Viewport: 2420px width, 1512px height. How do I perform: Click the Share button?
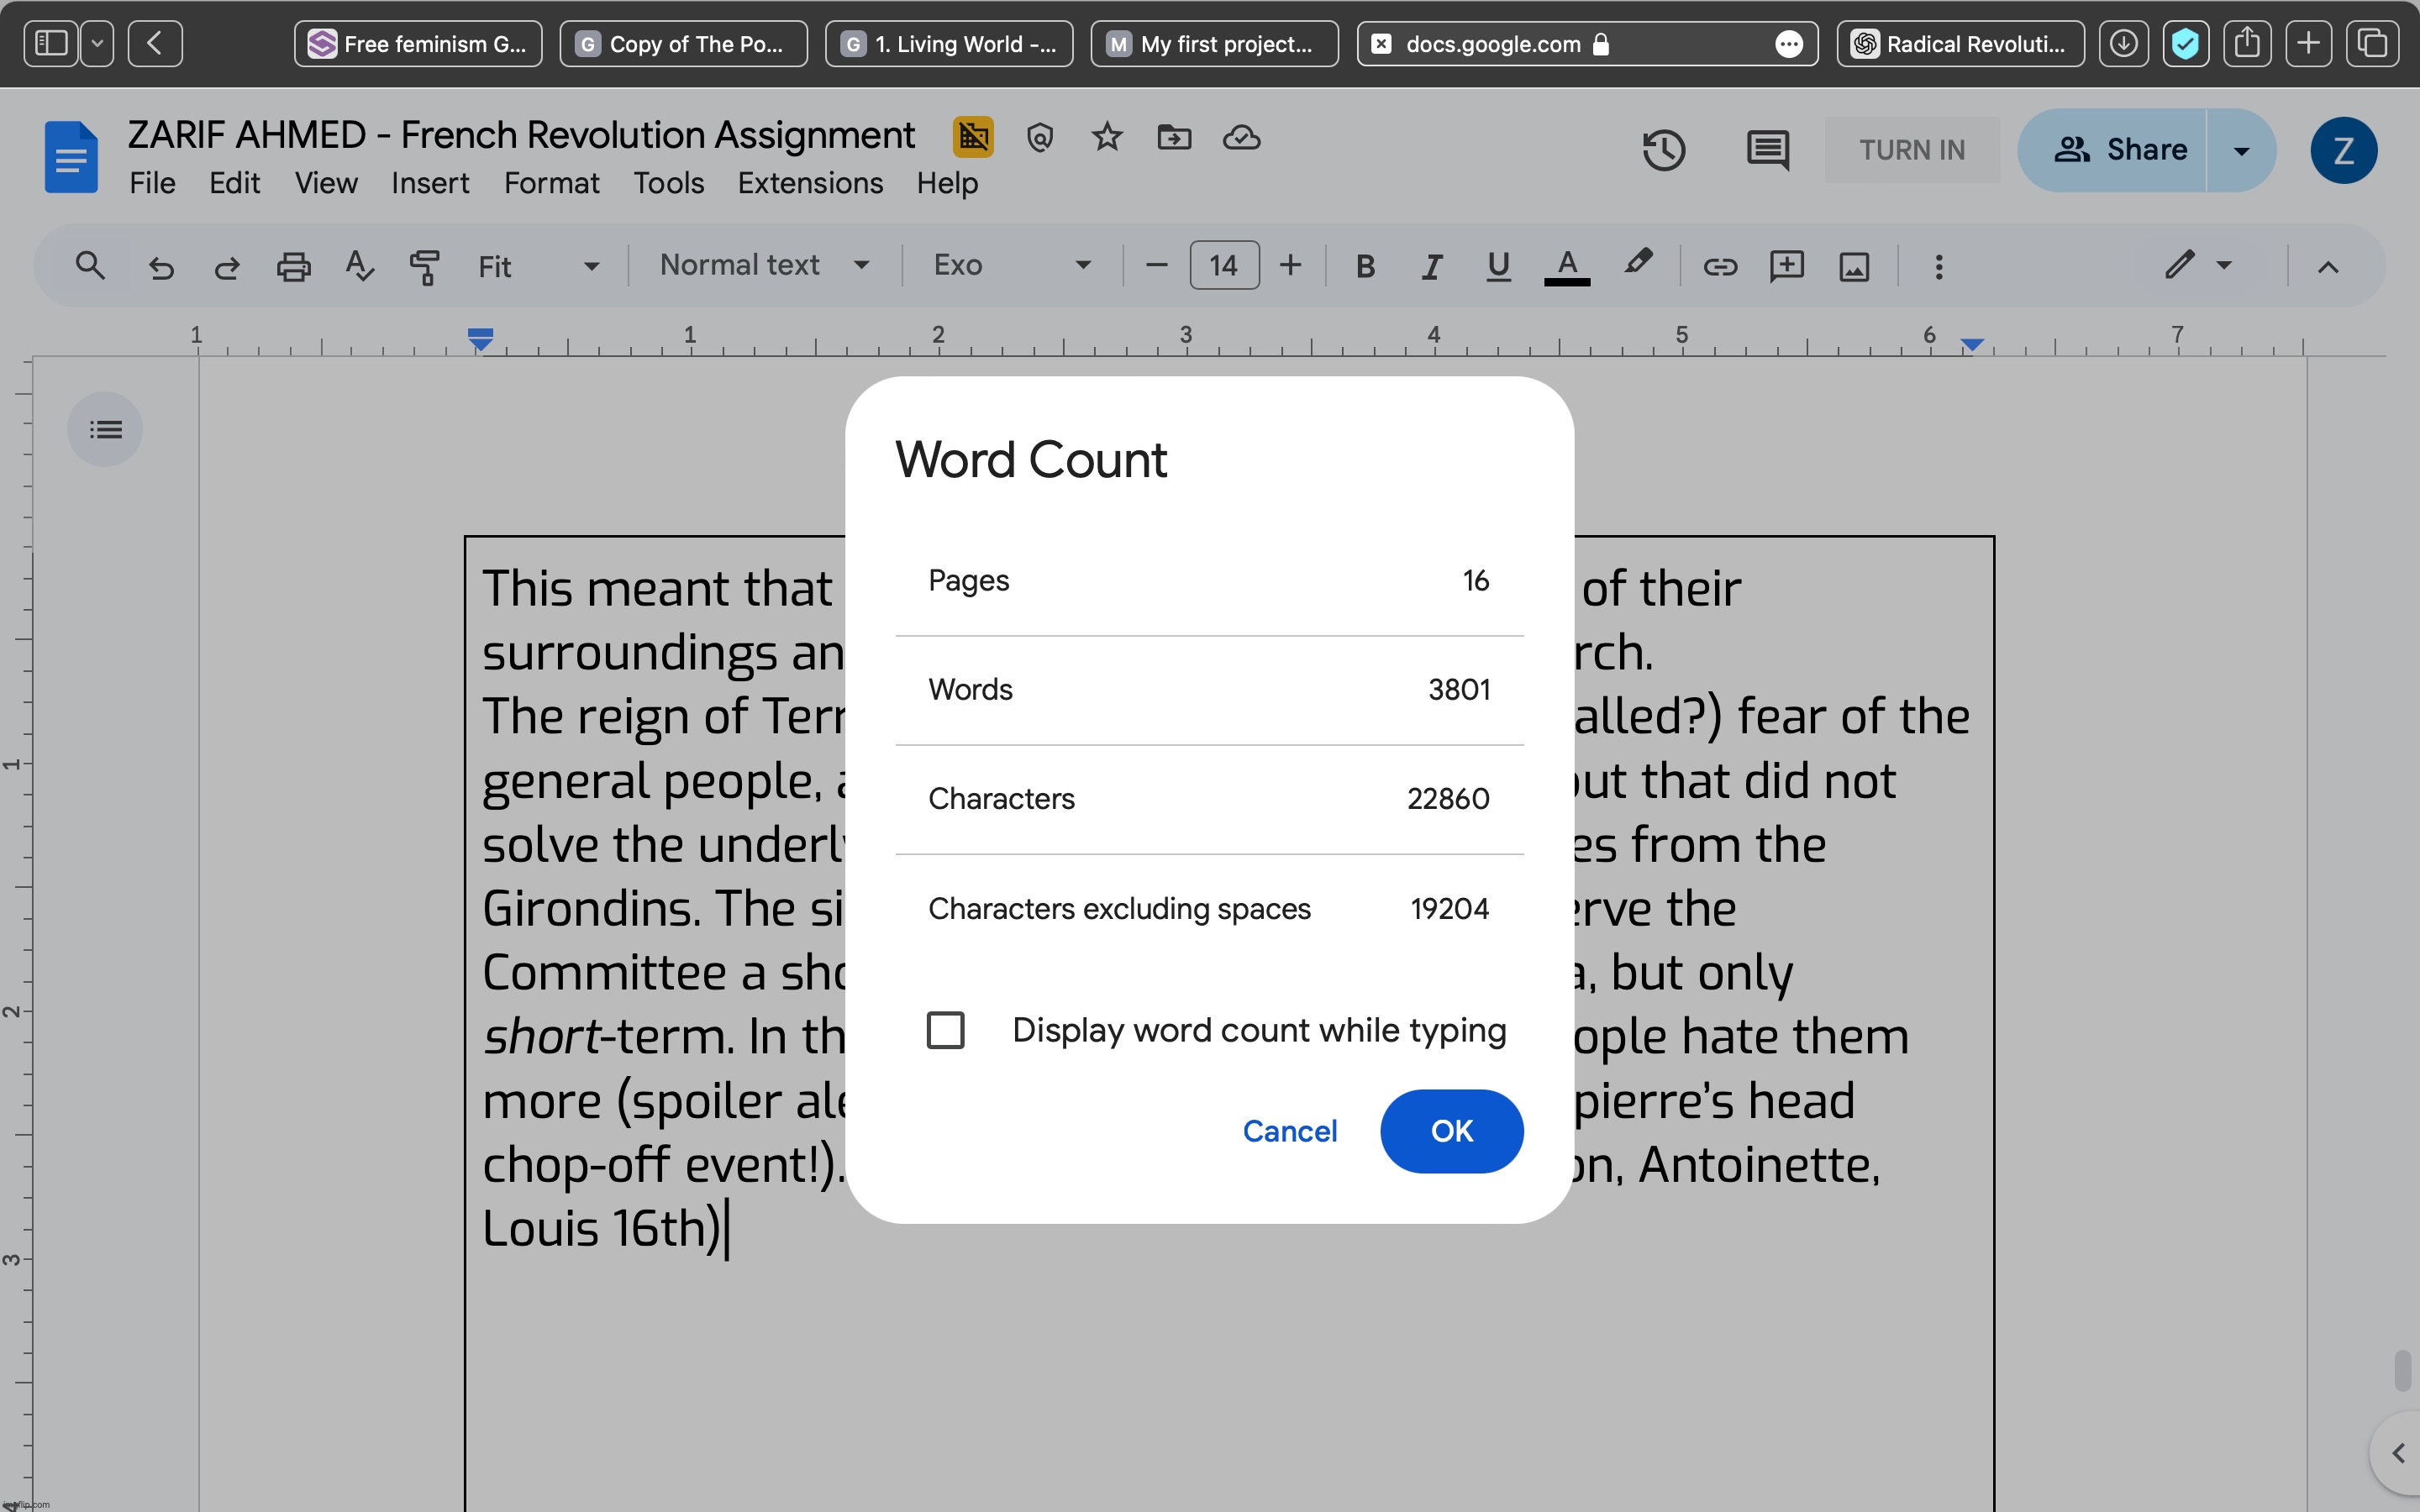coord(2112,150)
